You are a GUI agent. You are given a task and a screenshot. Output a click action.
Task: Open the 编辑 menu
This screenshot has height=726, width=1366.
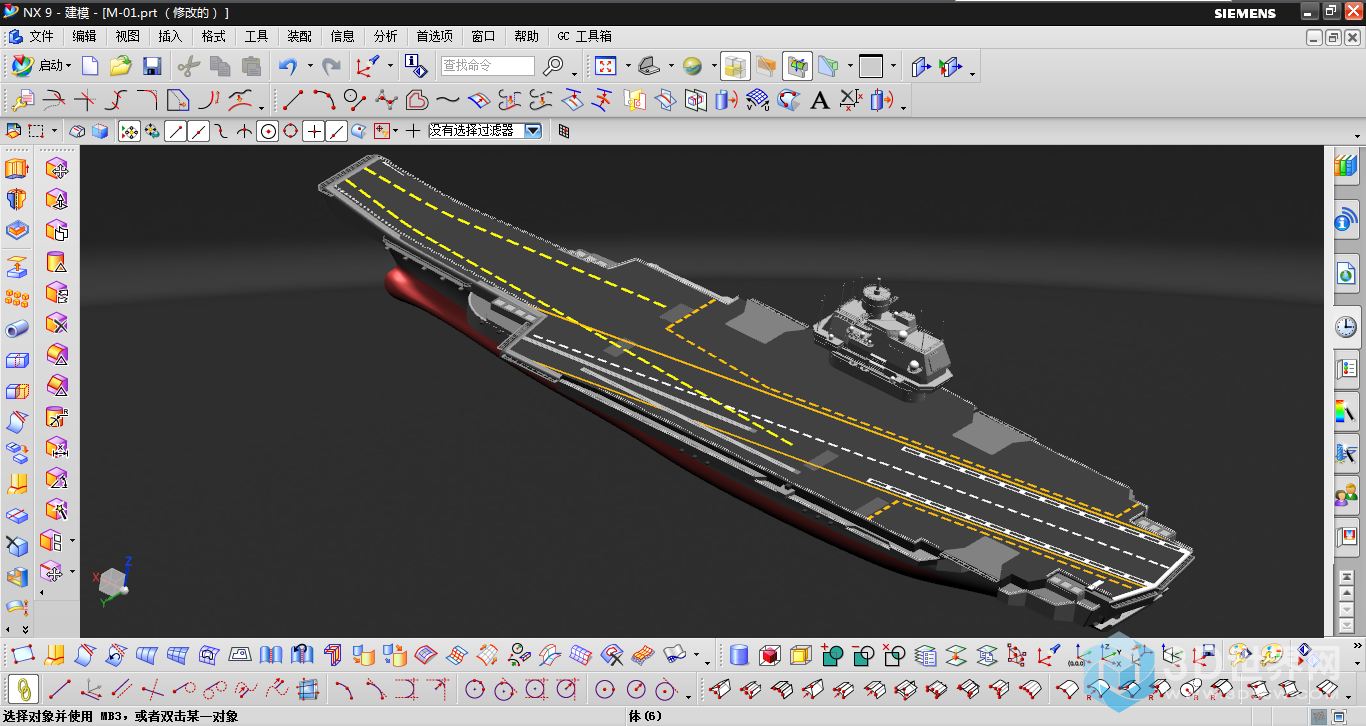84,36
